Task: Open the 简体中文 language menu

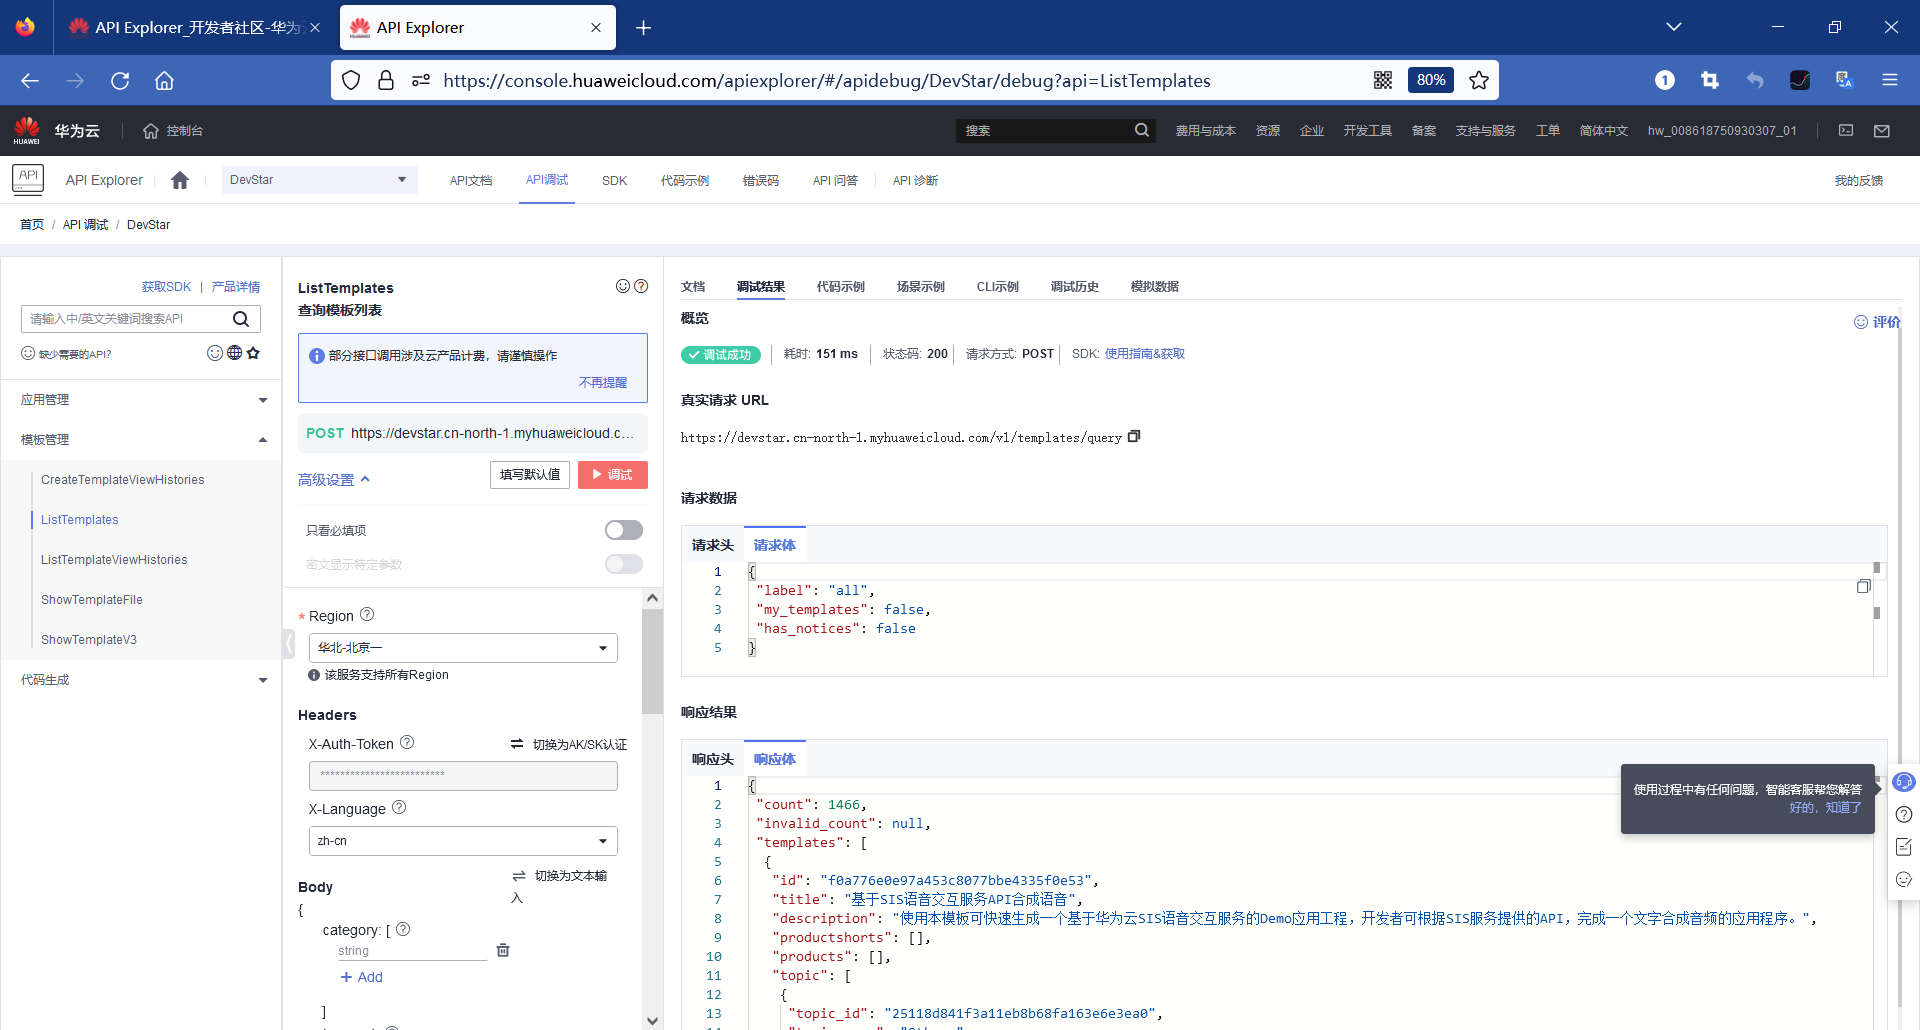Action: click(1603, 130)
